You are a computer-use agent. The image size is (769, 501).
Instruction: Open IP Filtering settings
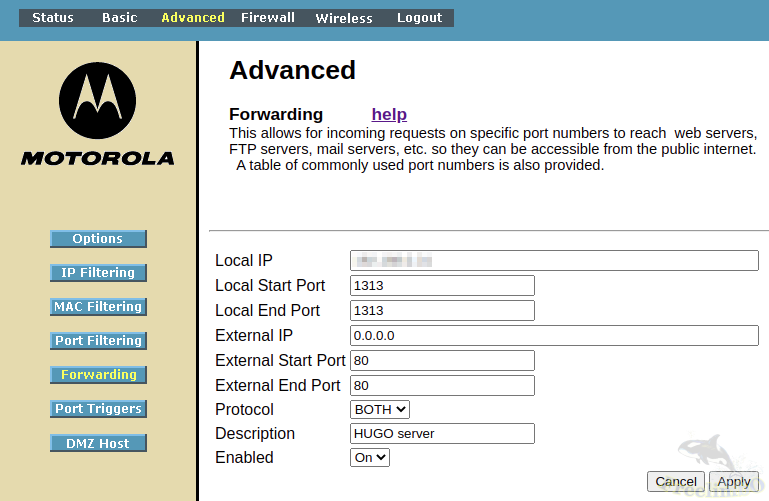[x=98, y=273]
